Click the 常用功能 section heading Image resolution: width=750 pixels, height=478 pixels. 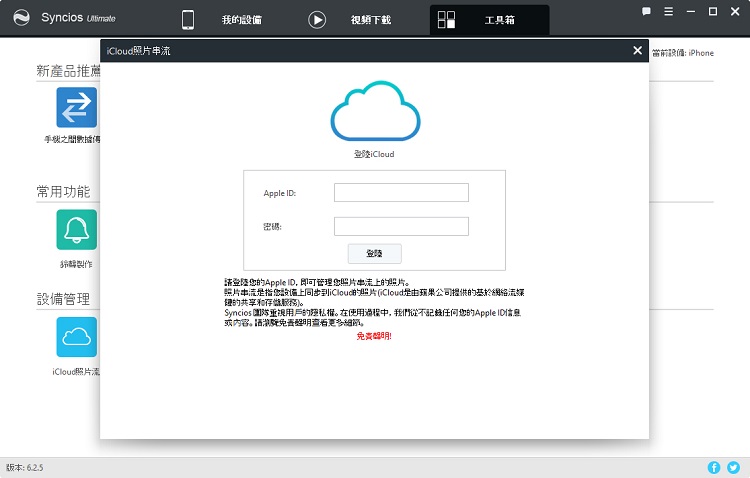coord(63,191)
